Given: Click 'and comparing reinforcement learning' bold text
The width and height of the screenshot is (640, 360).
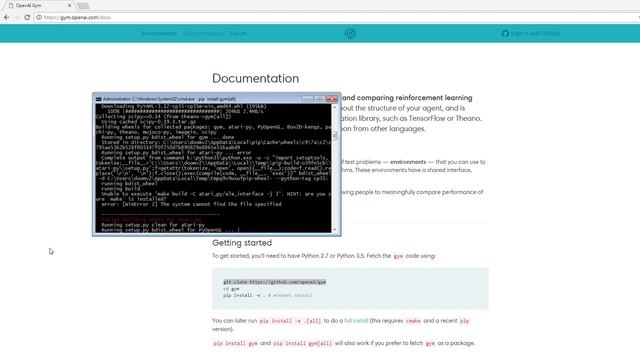Looking at the screenshot, I should point(407,98).
